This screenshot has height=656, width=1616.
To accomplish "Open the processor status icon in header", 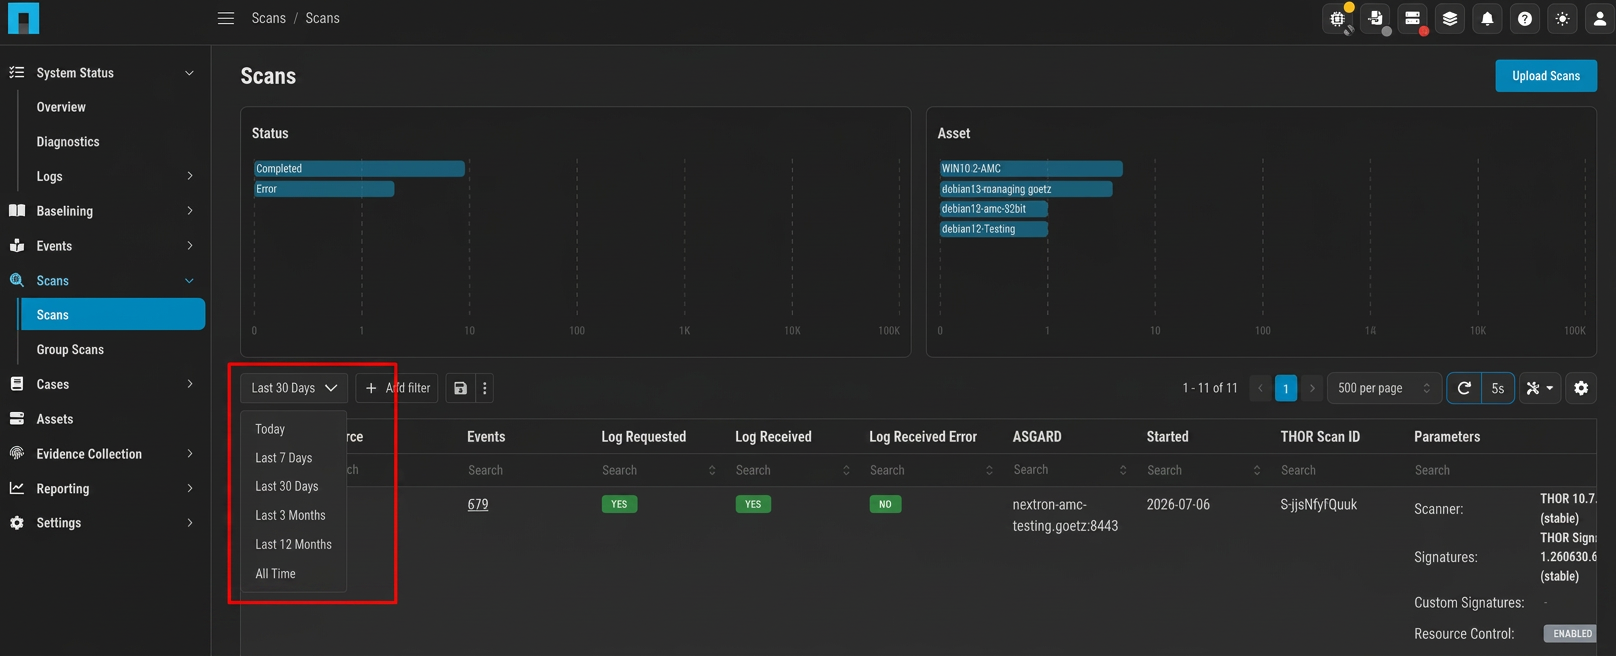I will click(x=1338, y=19).
